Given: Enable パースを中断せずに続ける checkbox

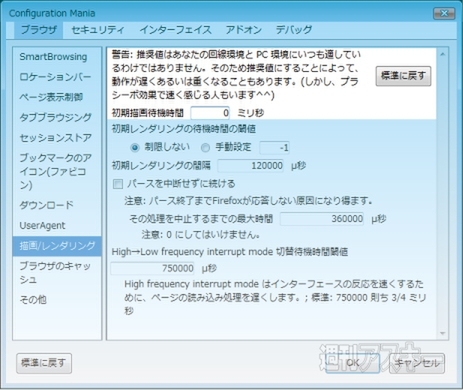Looking at the screenshot, I should [x=118, y=184].
